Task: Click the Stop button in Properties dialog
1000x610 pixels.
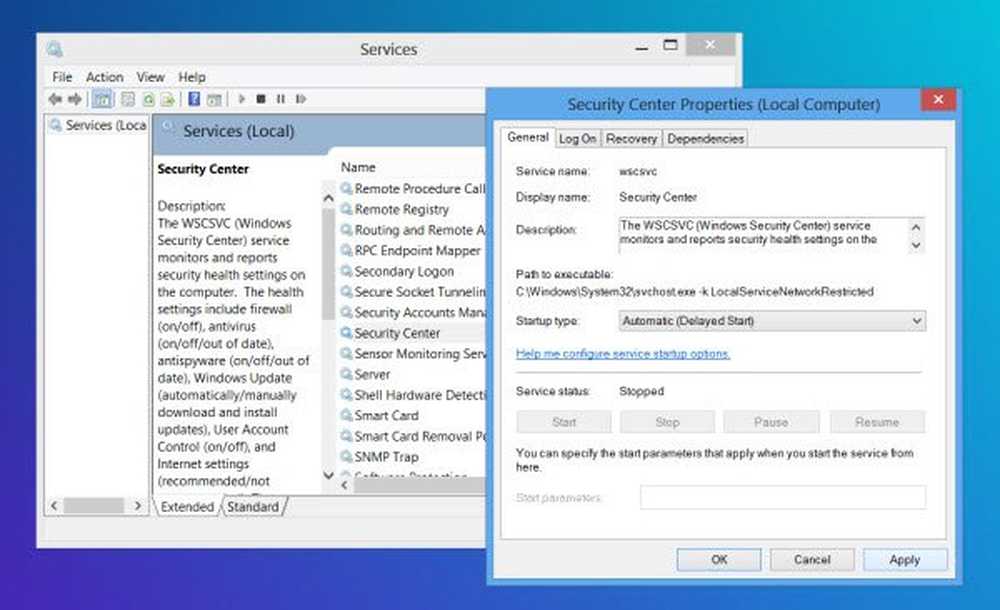Action: 667,422
